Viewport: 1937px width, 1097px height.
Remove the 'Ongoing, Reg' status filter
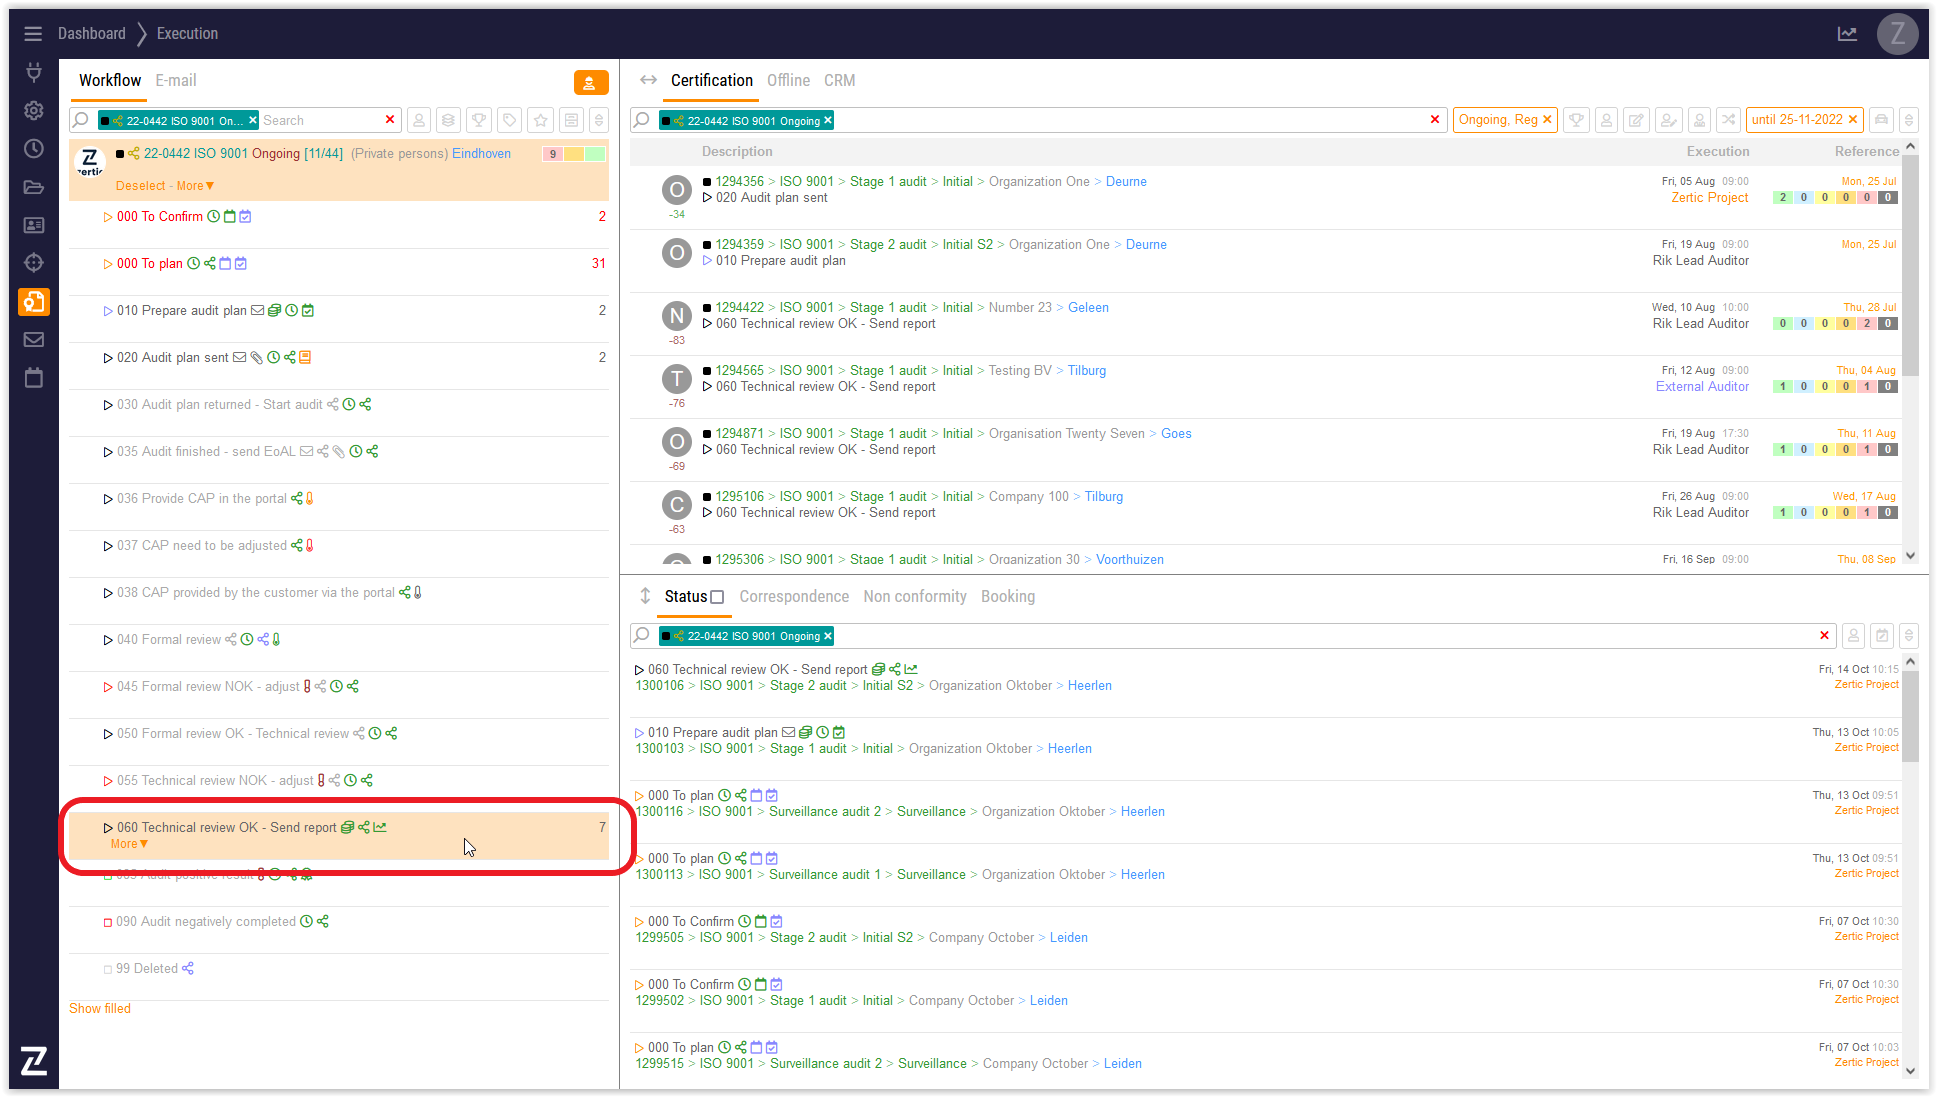tap(1547, 120)
